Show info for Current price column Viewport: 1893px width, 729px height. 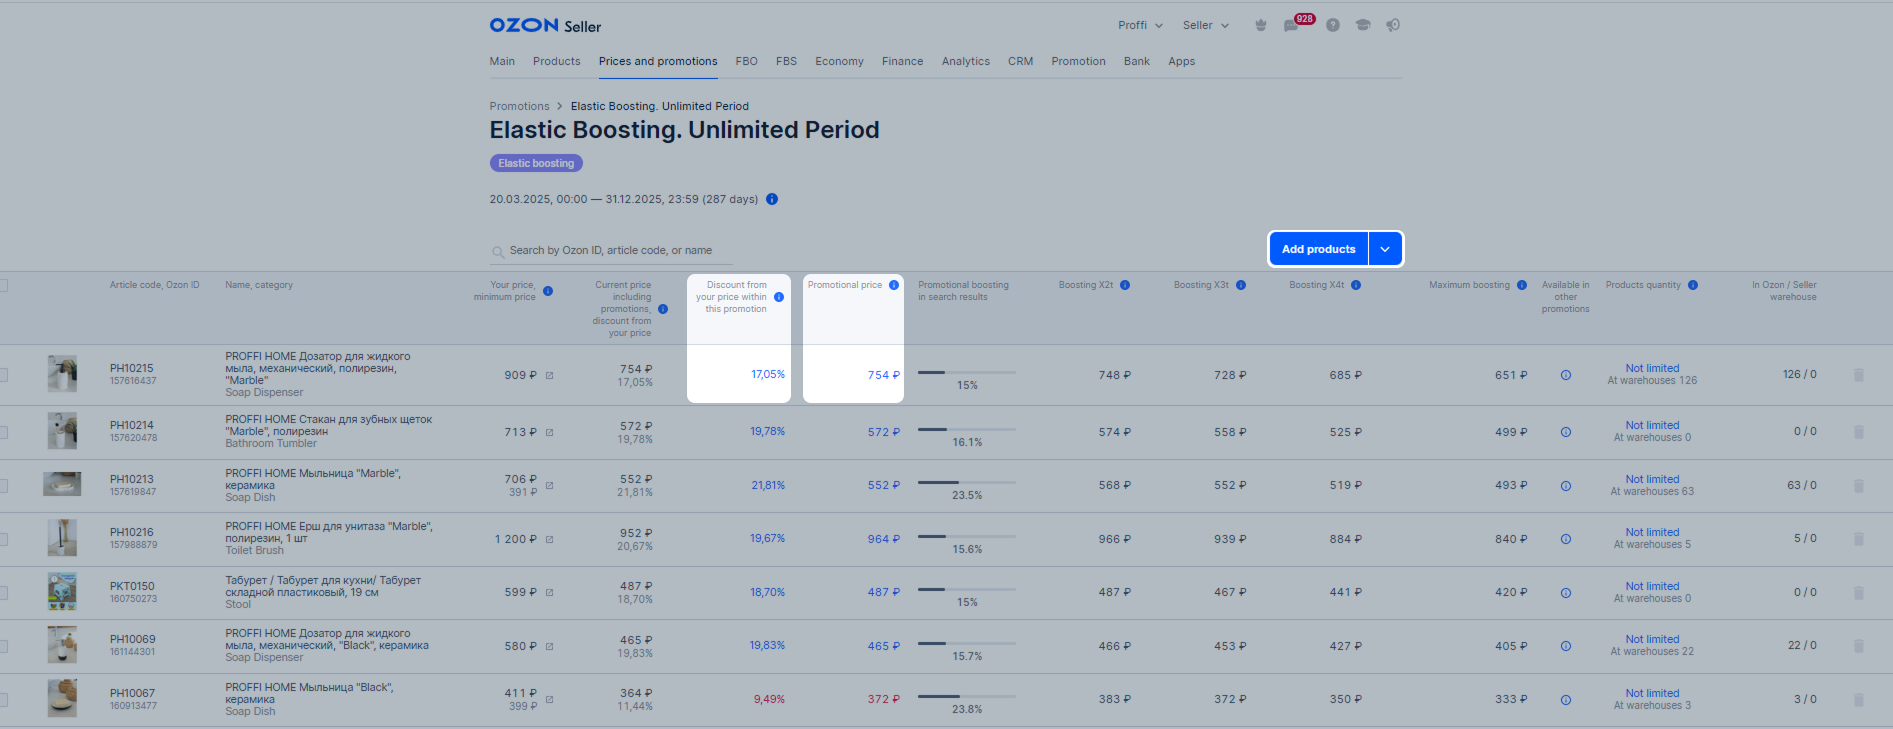tap(663, 309)
